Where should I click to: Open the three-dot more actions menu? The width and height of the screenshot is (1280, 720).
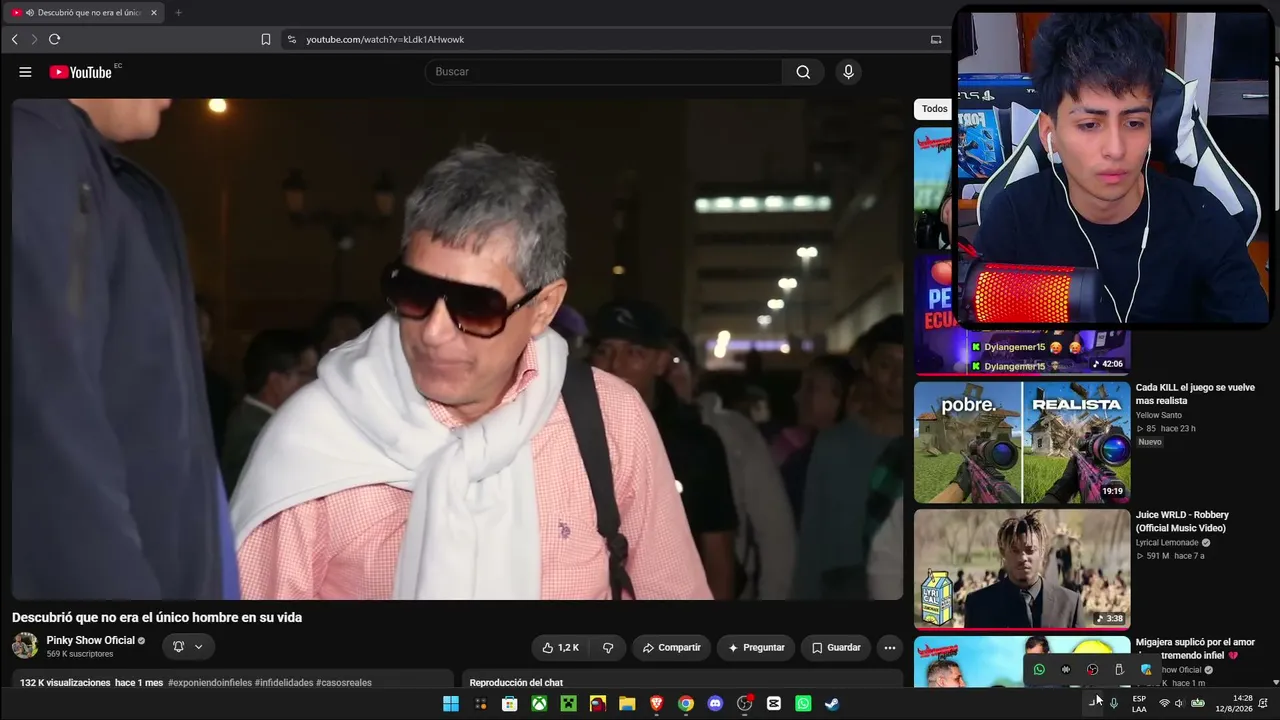click(x=890, y=648)
